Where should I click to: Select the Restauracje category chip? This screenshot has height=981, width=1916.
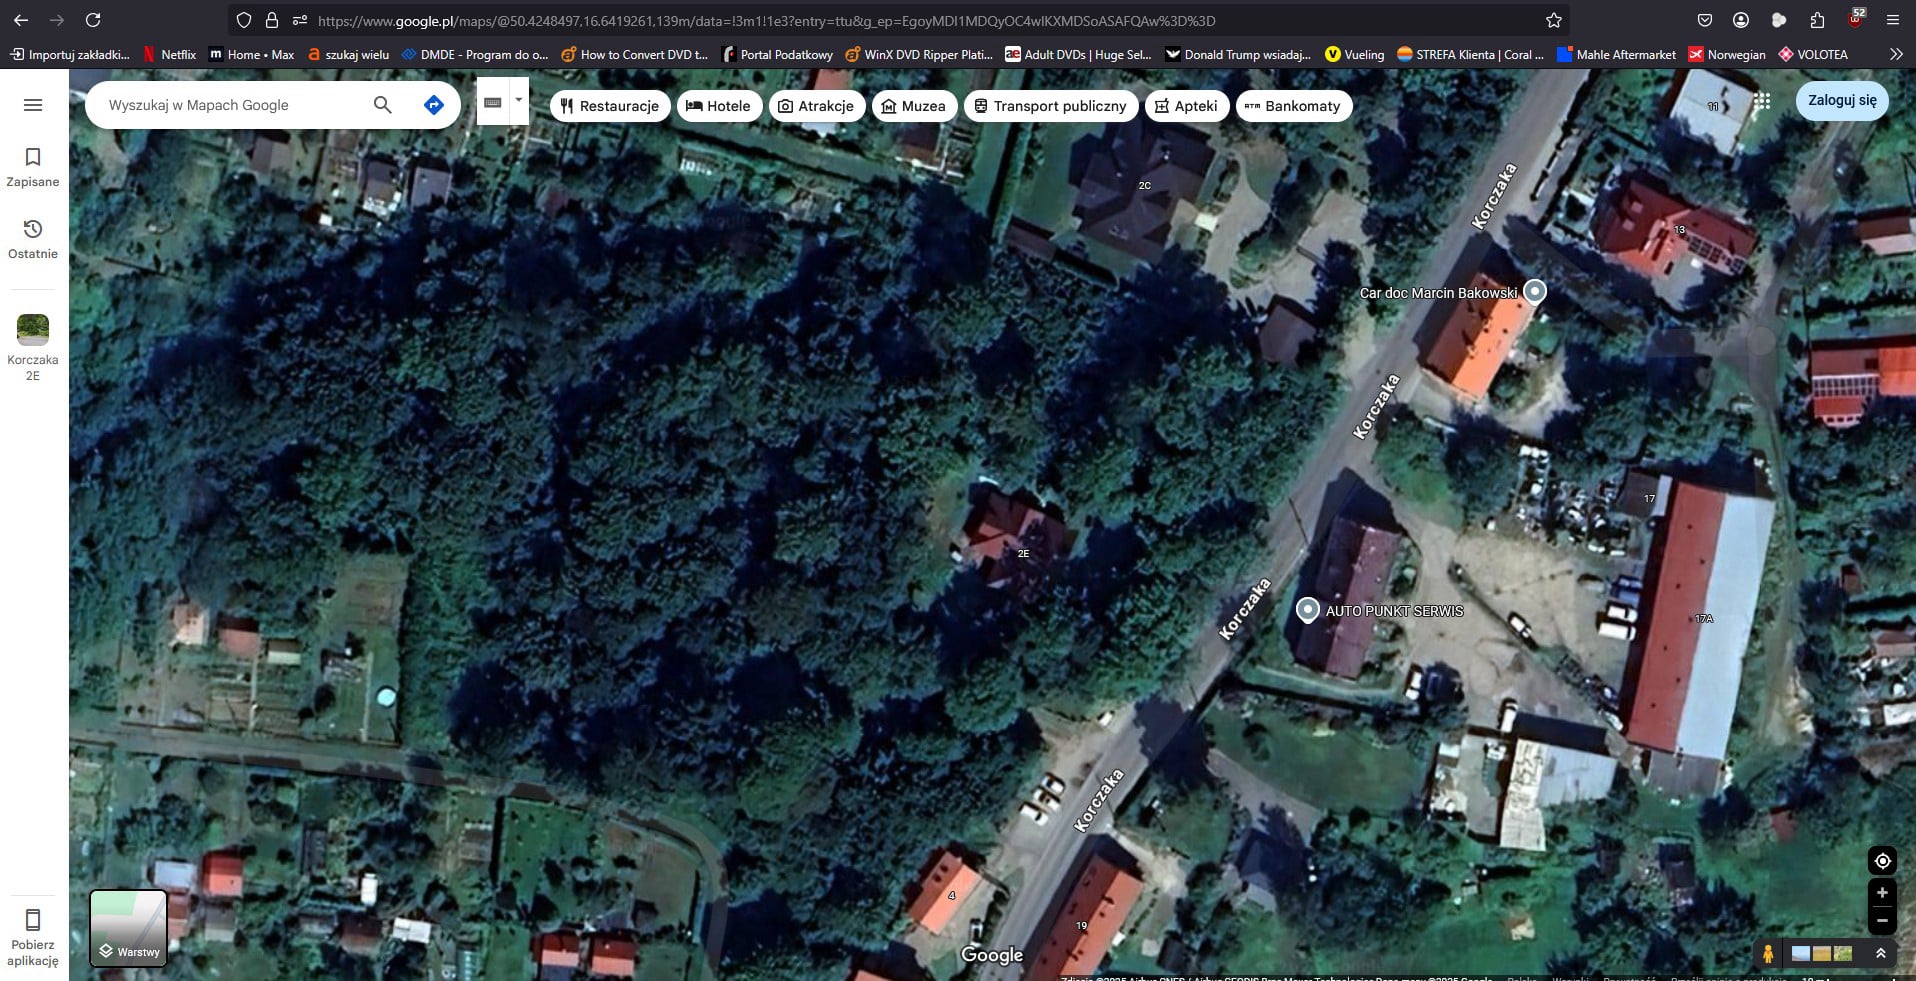pyautogui.click(x=610, y=106)
